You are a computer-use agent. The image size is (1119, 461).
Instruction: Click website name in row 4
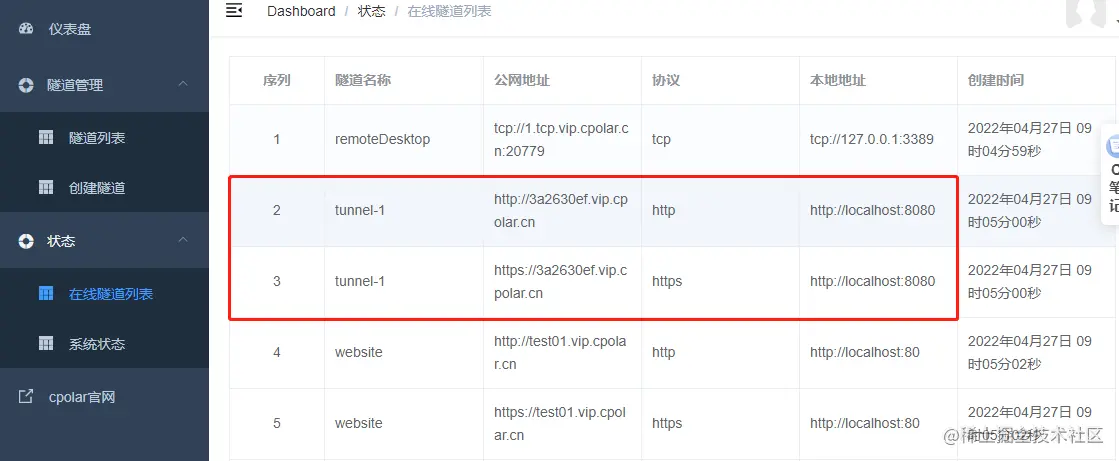359,353
